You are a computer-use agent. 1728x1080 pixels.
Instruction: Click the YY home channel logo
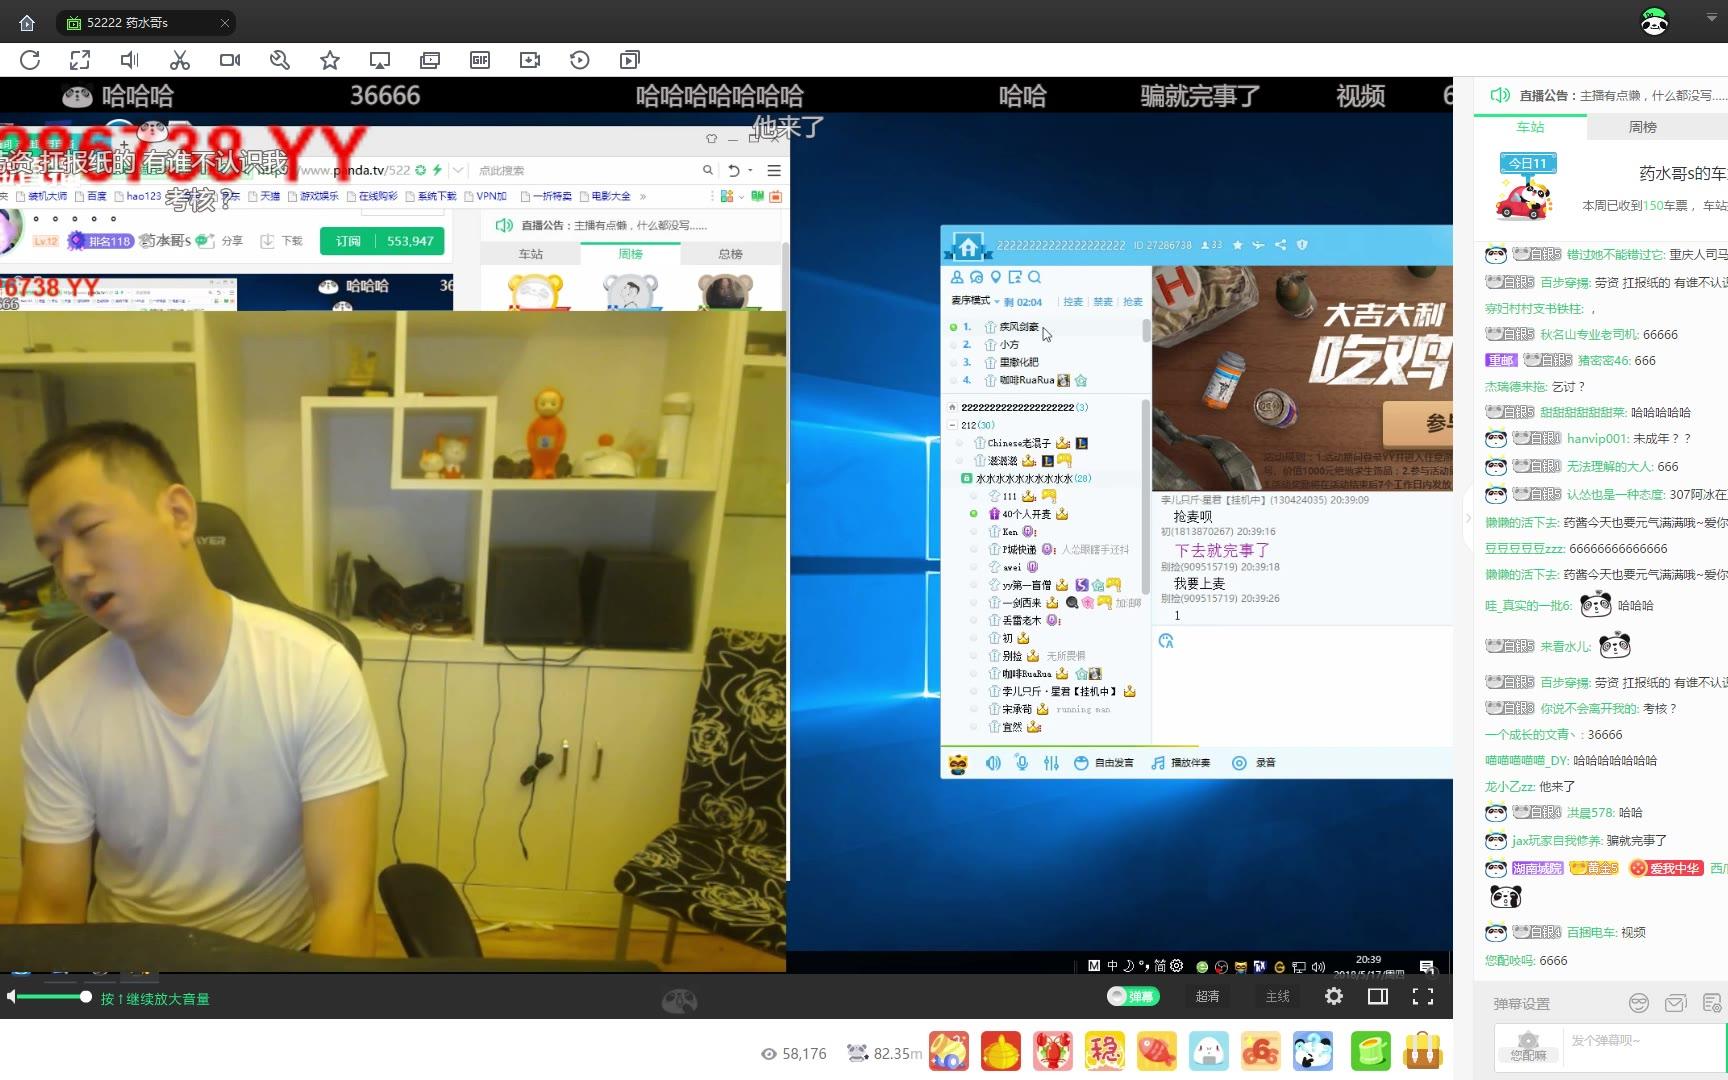[x=968, y=245]
